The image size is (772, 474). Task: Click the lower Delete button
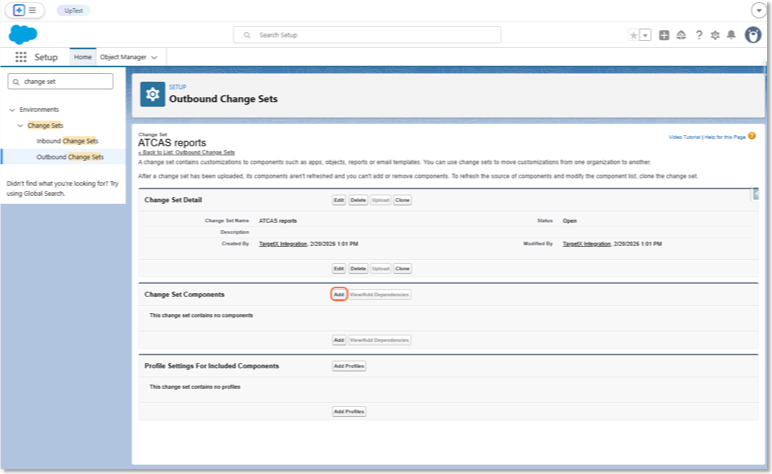[x=358, y=269]
